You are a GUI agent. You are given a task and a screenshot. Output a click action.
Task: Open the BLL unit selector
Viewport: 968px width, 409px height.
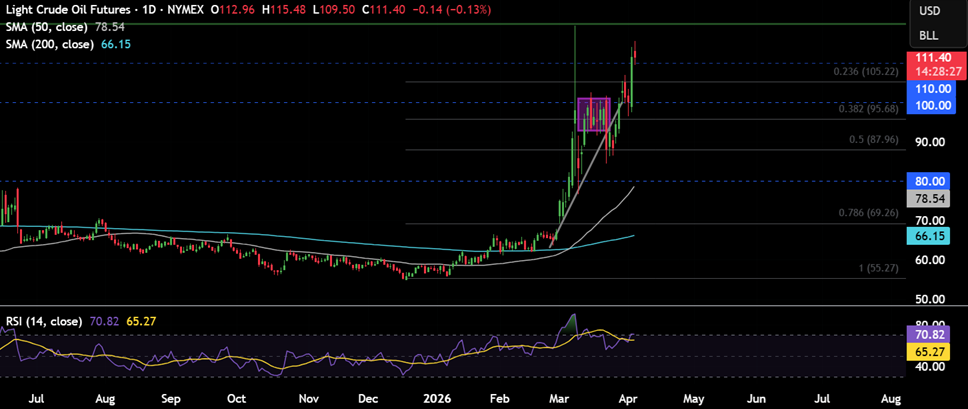coord(929,35)
